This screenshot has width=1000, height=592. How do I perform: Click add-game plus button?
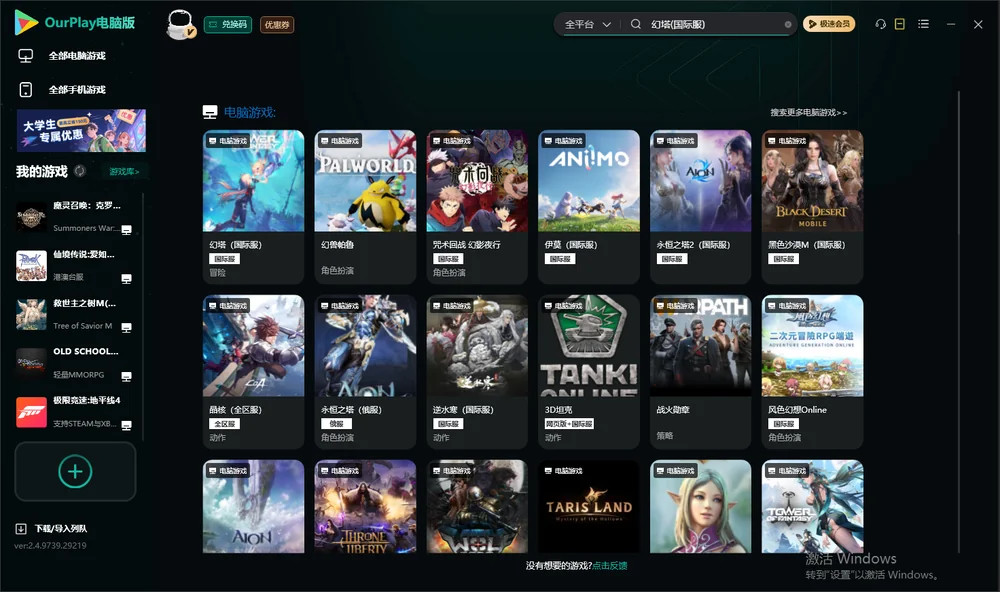point(75,471)
